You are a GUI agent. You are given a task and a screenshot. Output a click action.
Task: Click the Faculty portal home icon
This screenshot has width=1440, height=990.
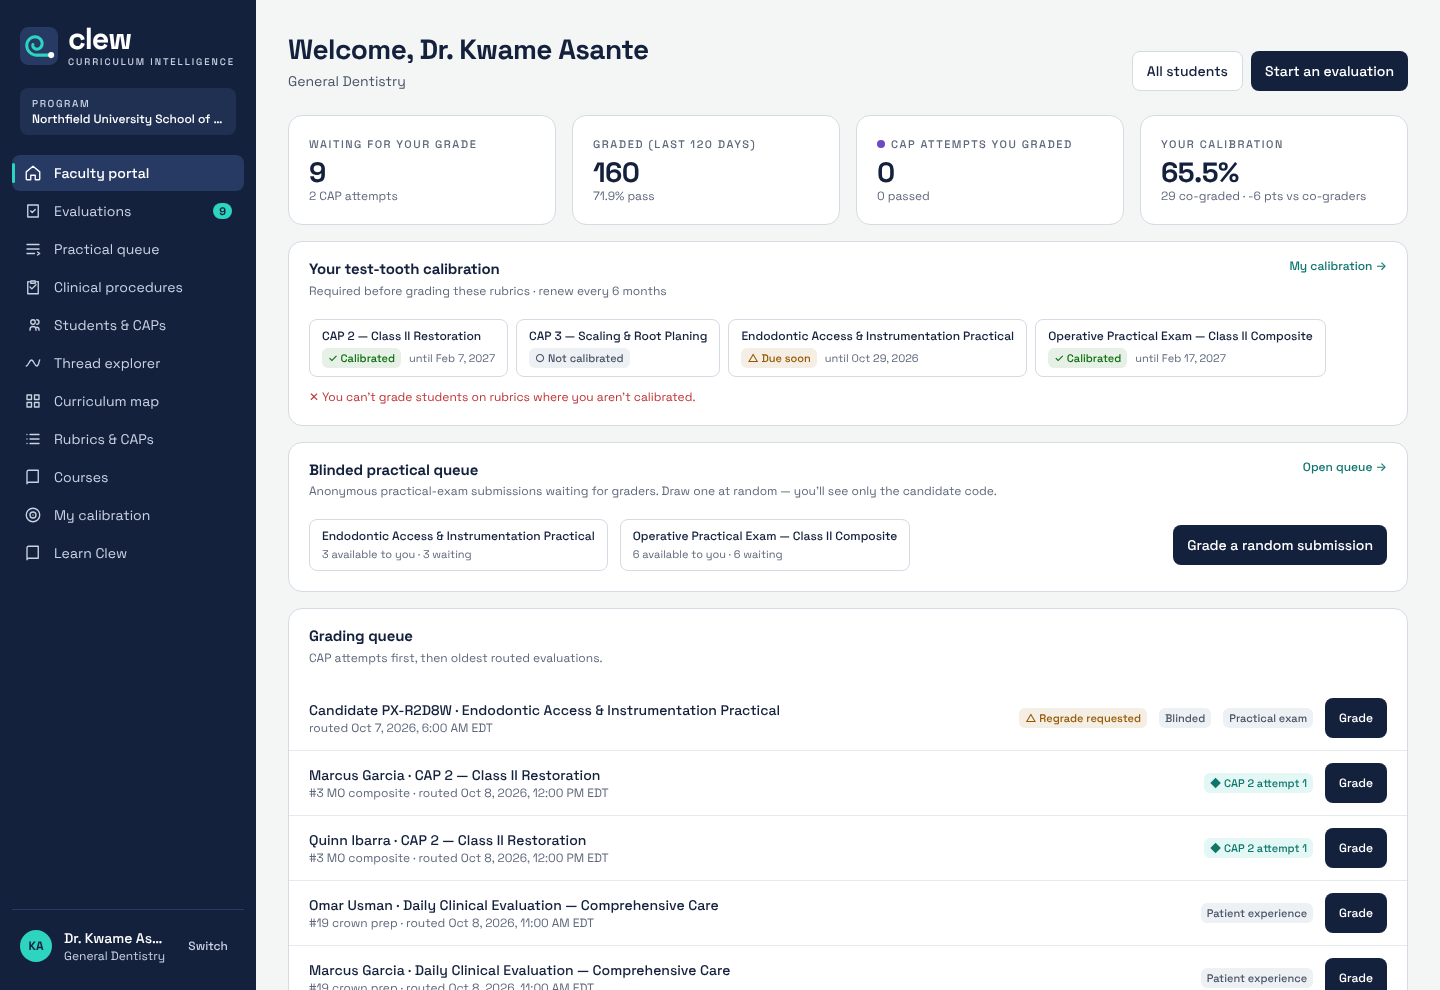[33, 173]
